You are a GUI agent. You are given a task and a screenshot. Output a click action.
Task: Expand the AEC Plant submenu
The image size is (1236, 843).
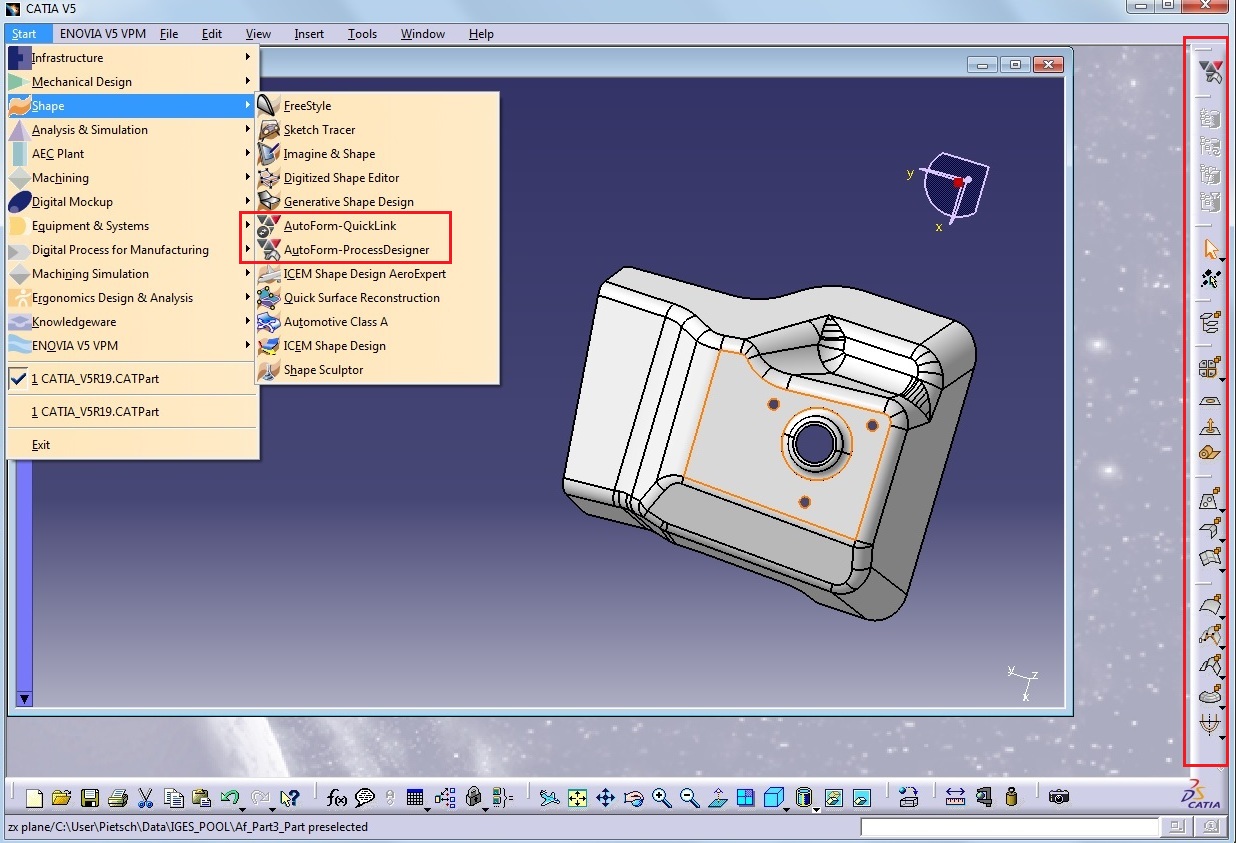[132, 154]
